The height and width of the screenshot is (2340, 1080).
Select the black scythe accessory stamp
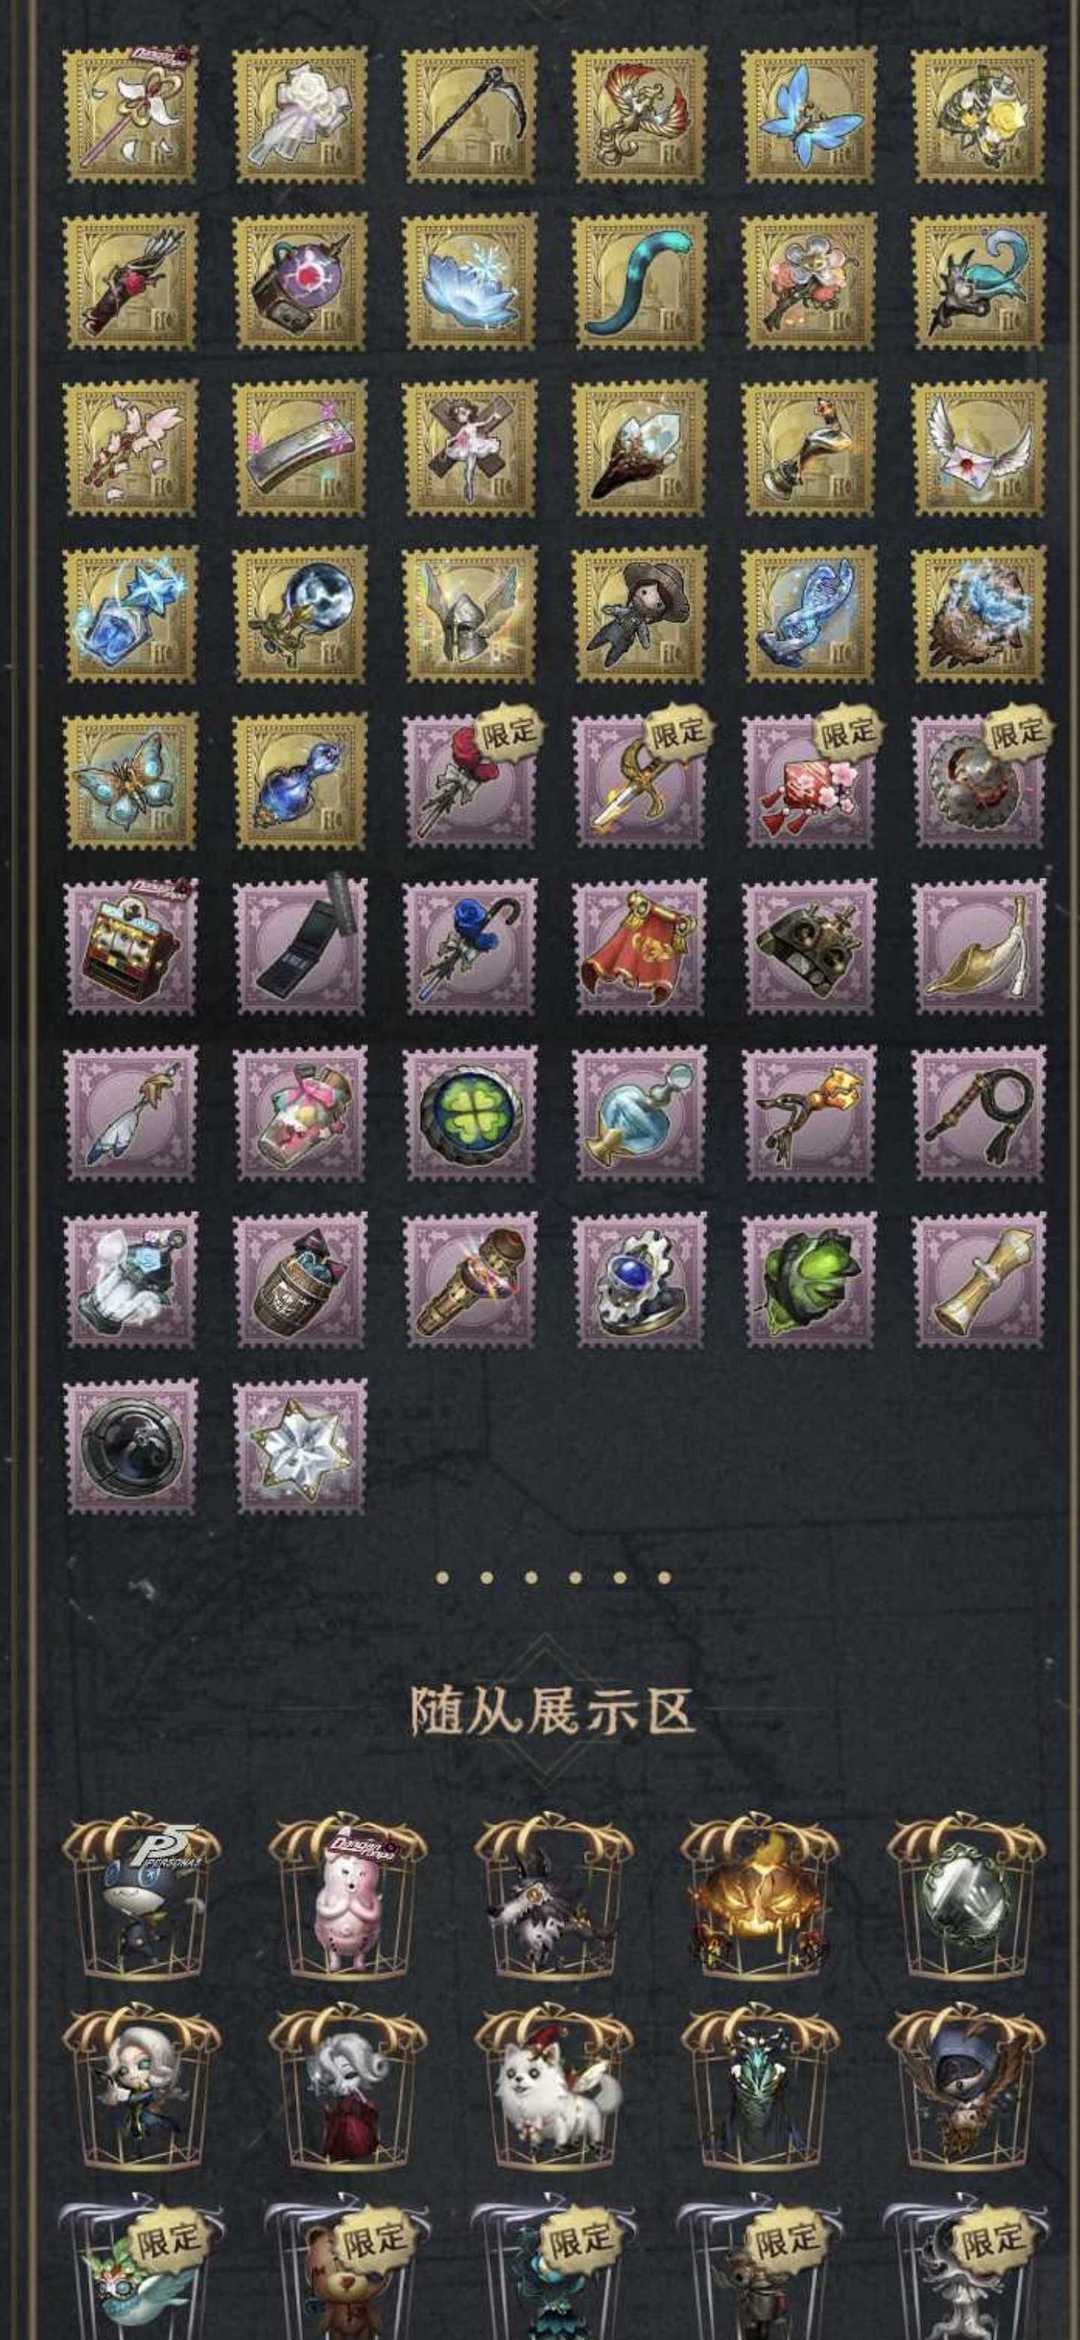[470, 115]
